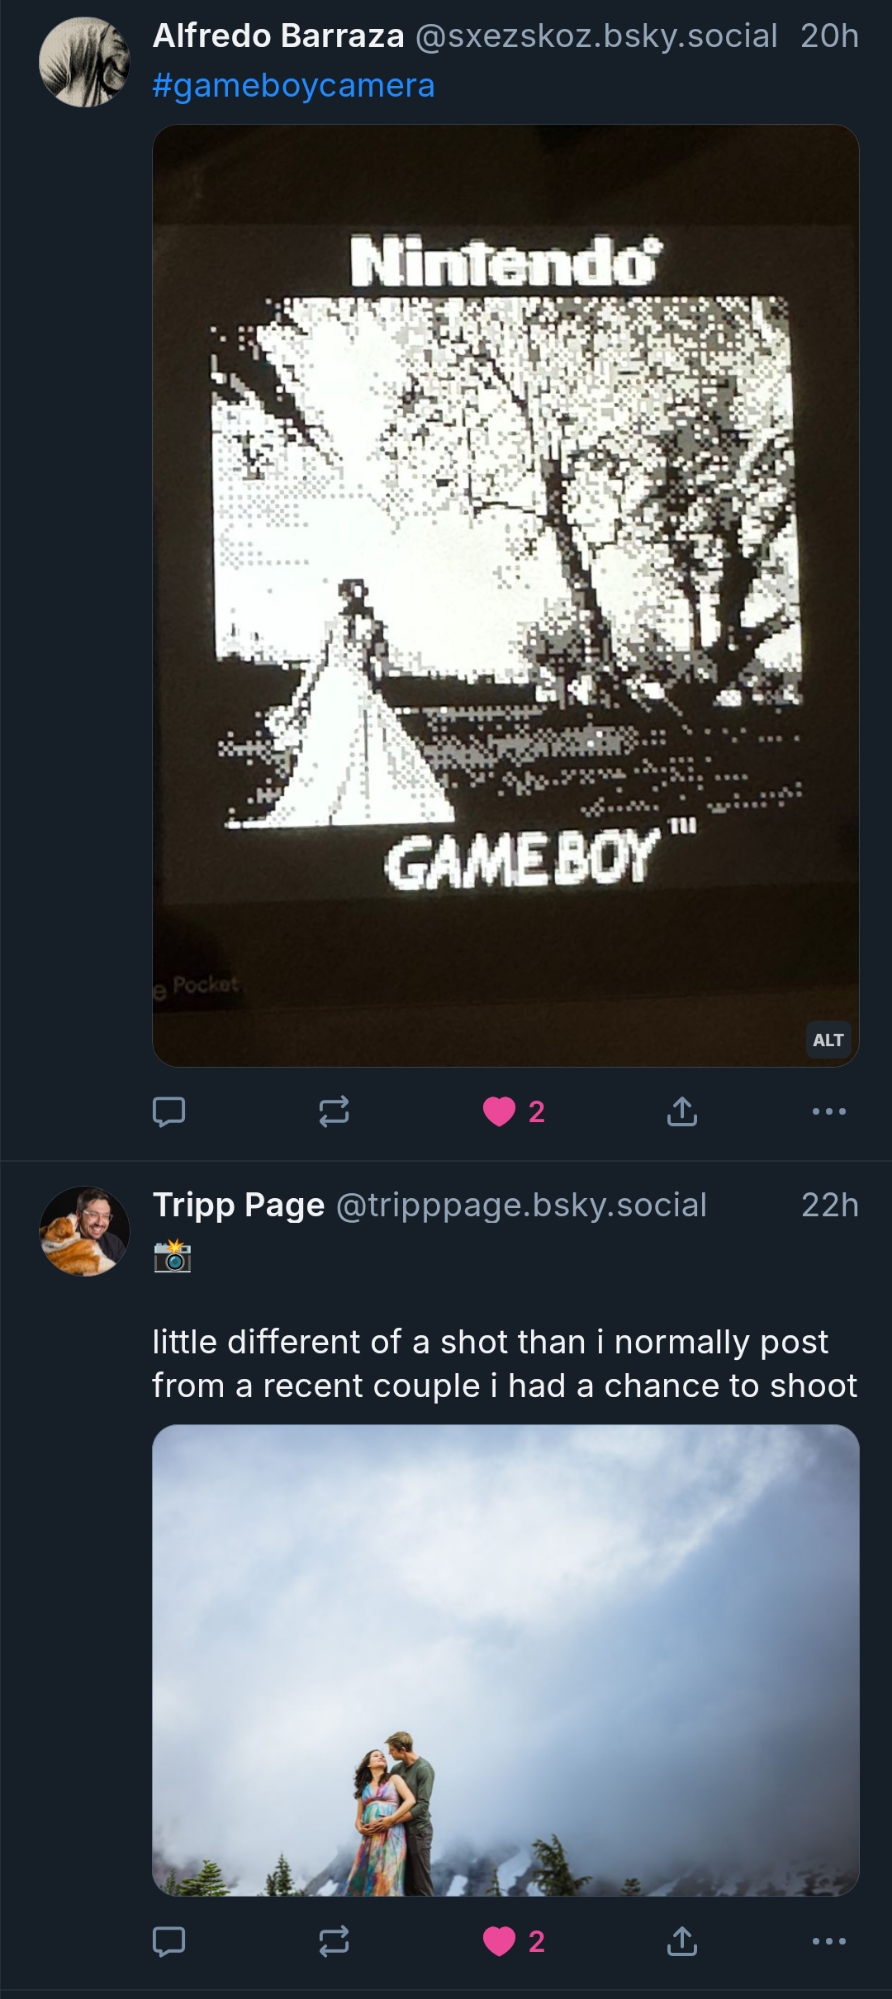The height and width of the screenshot is (1999, 892).
Task: Open more options for Alfredo Barraza's post
Action: pos(829,1111)
